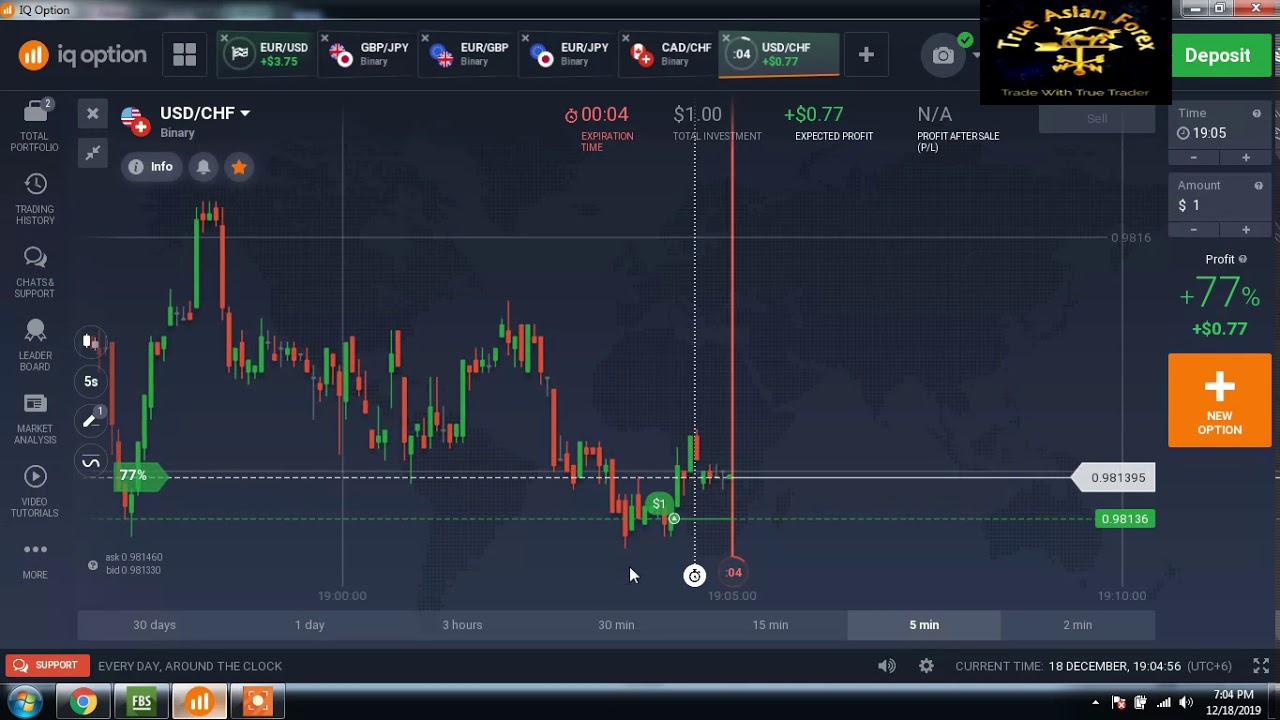The image size is (1280, 720).
Task: Open Video Tutorials
Action: 35,491
